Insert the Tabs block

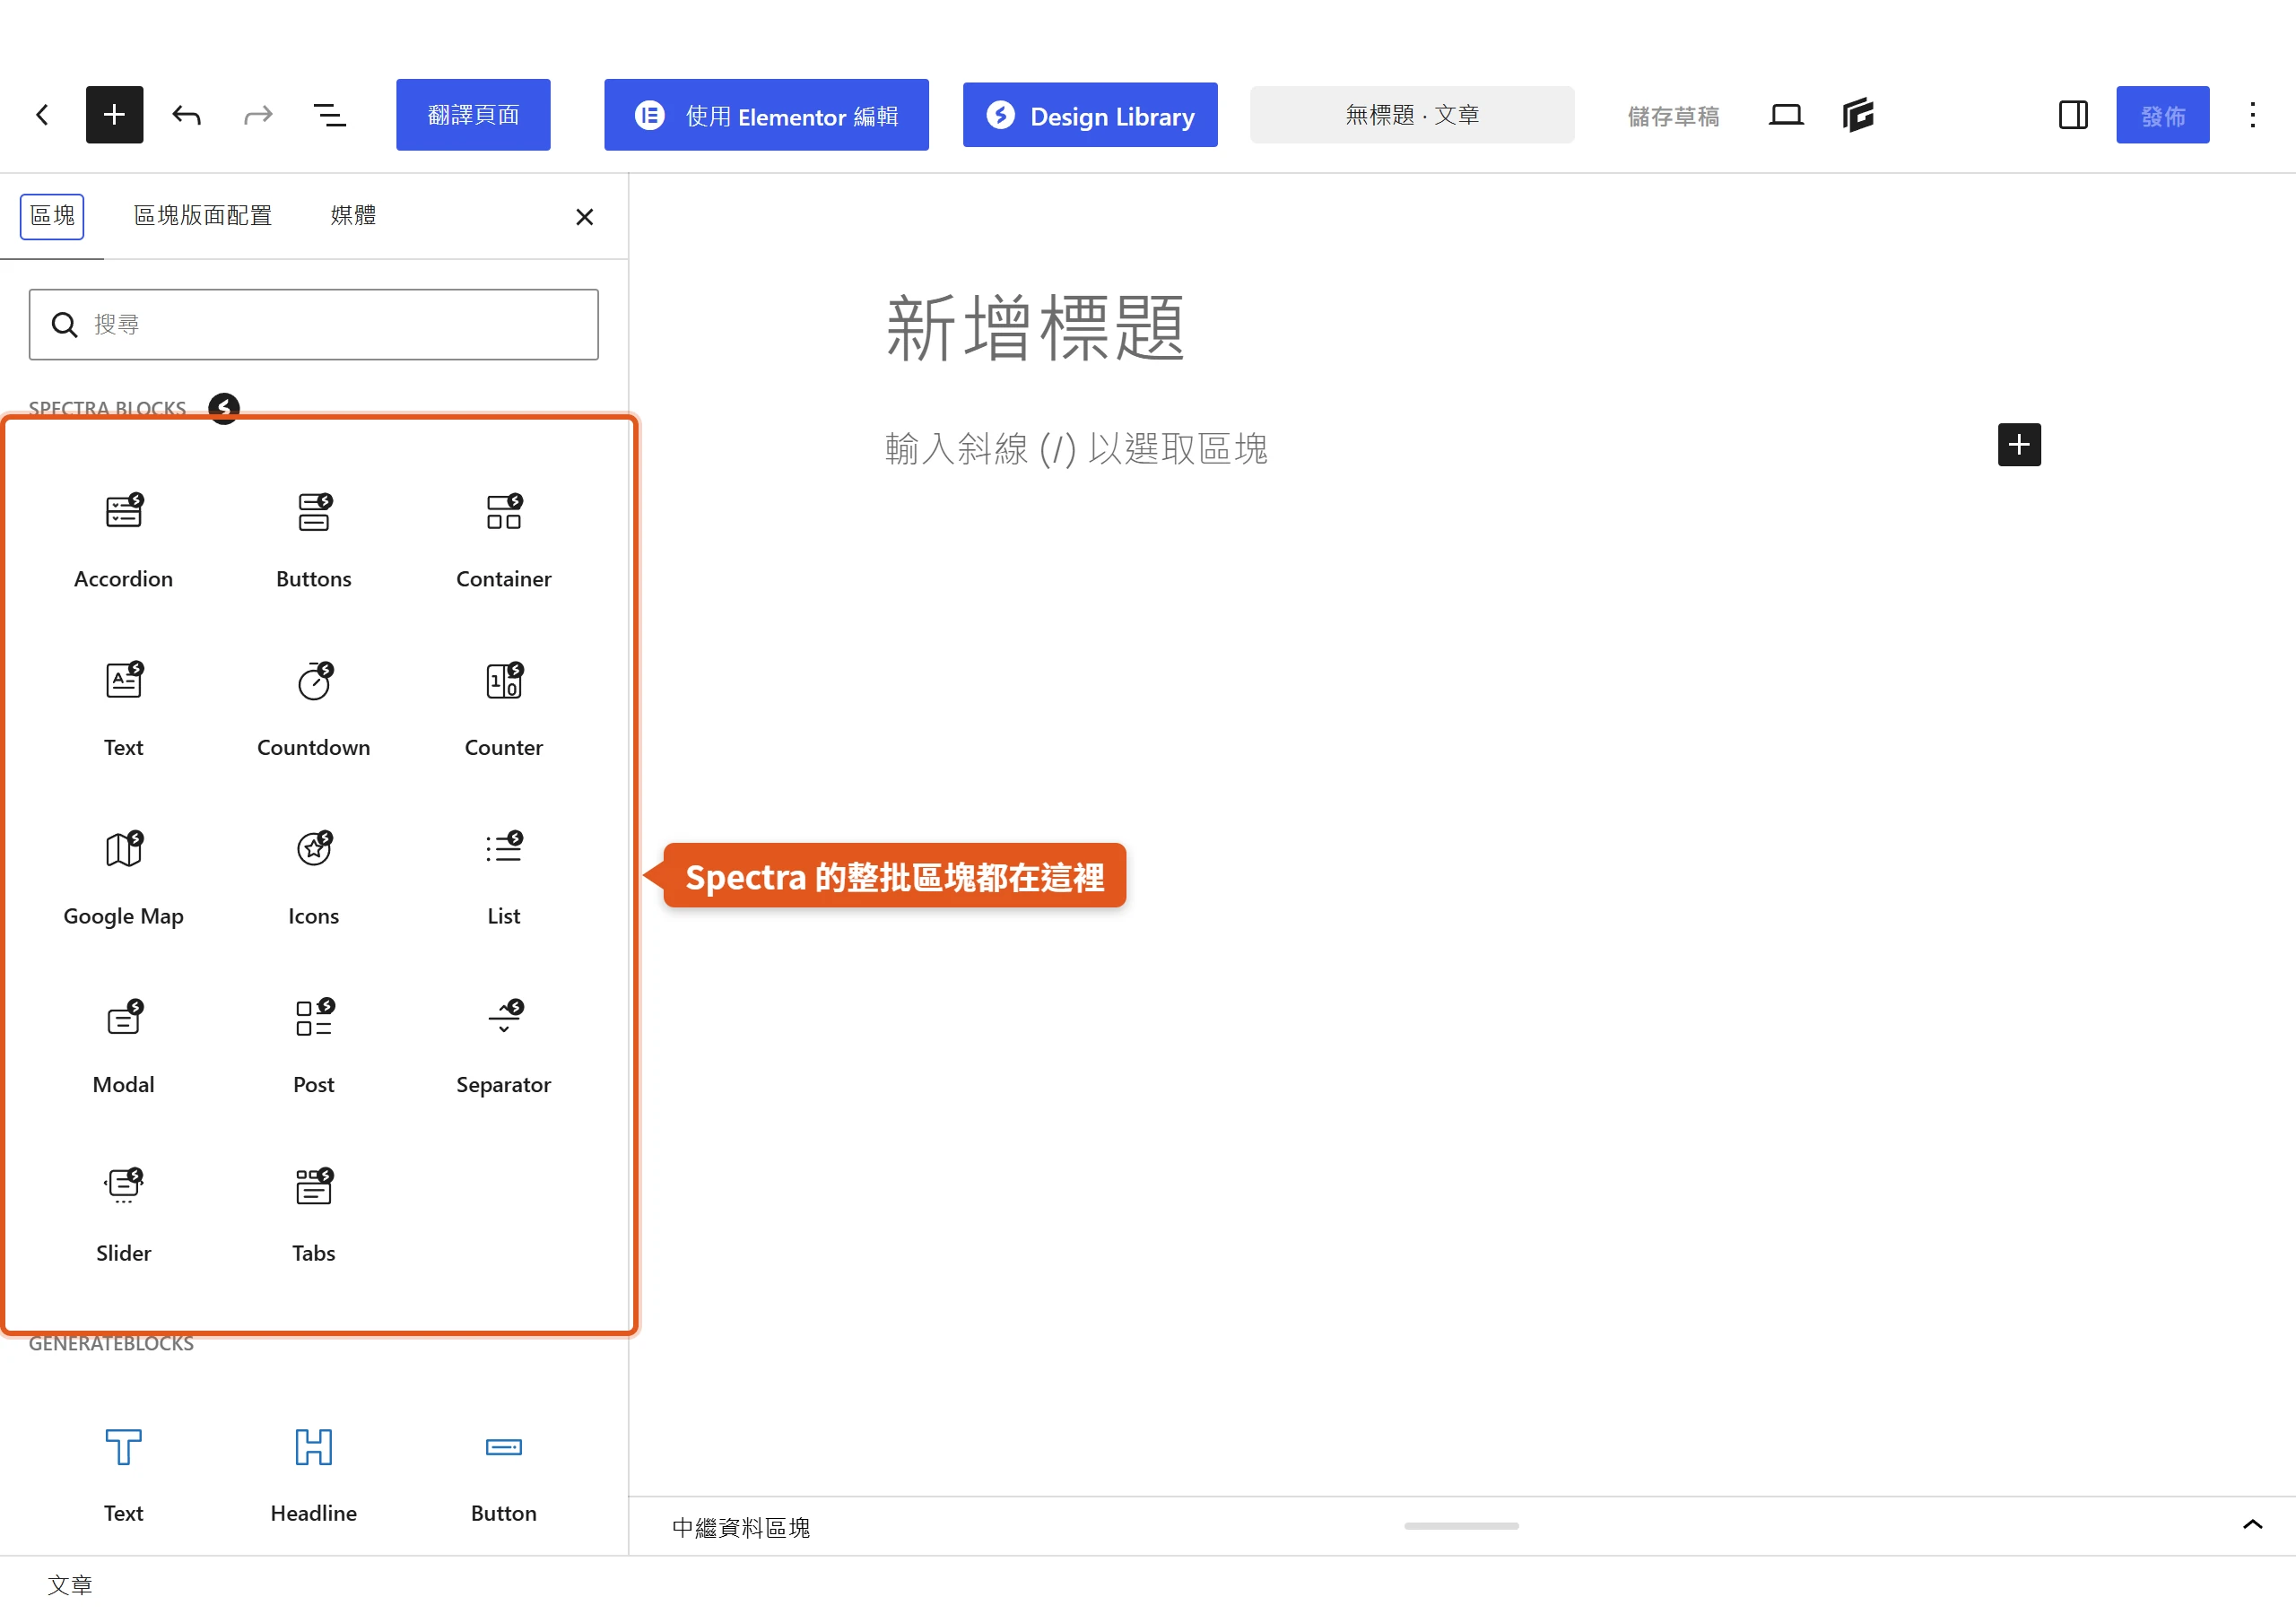[313, 1215]
